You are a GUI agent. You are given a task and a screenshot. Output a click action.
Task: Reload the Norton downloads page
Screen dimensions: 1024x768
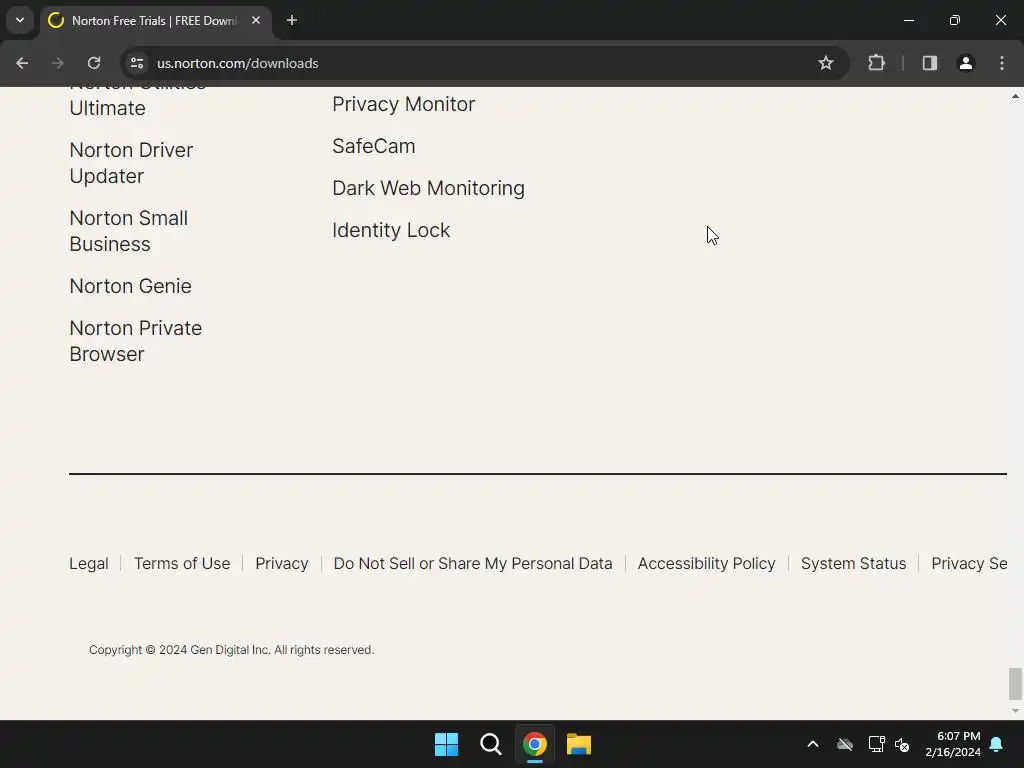coord(94,63)
